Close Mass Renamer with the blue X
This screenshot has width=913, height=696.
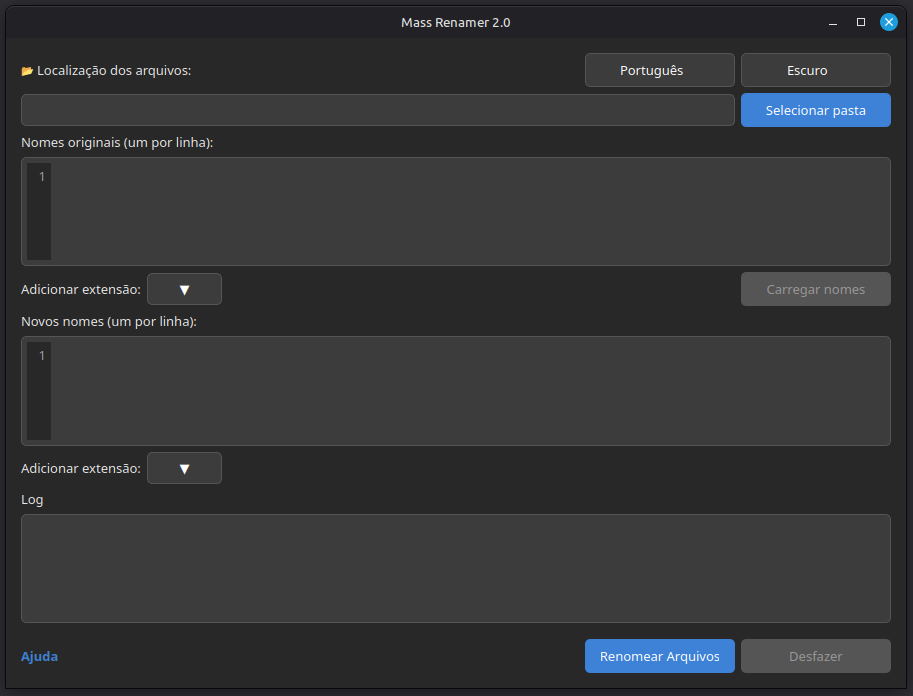[889, 22]
